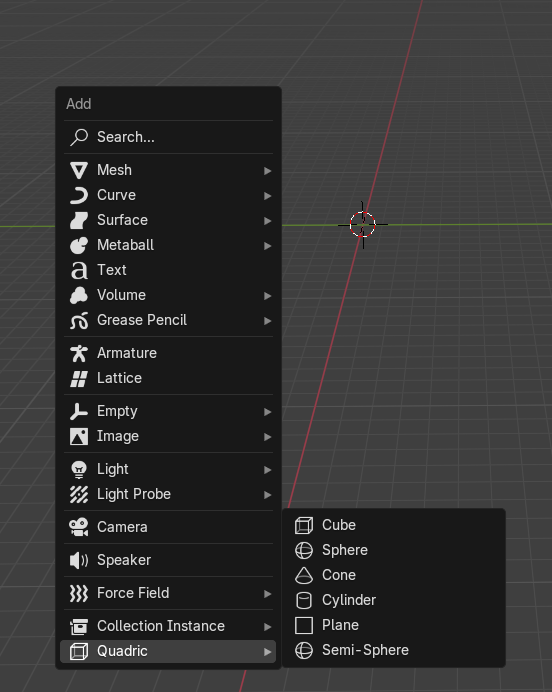Viewport: 552px width, 692px height.
Task: Add a Quadric Sphere
Action: (x=394, y=550)
